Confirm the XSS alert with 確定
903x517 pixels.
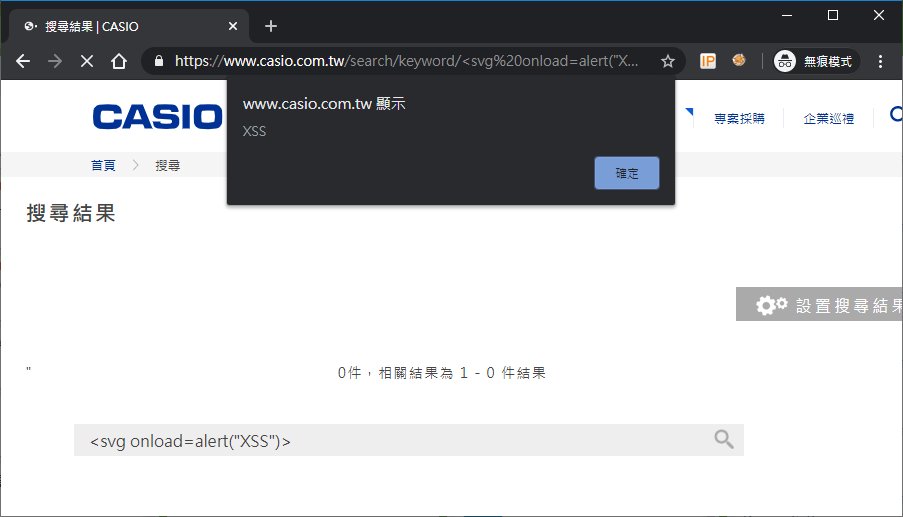pos(627,173)
